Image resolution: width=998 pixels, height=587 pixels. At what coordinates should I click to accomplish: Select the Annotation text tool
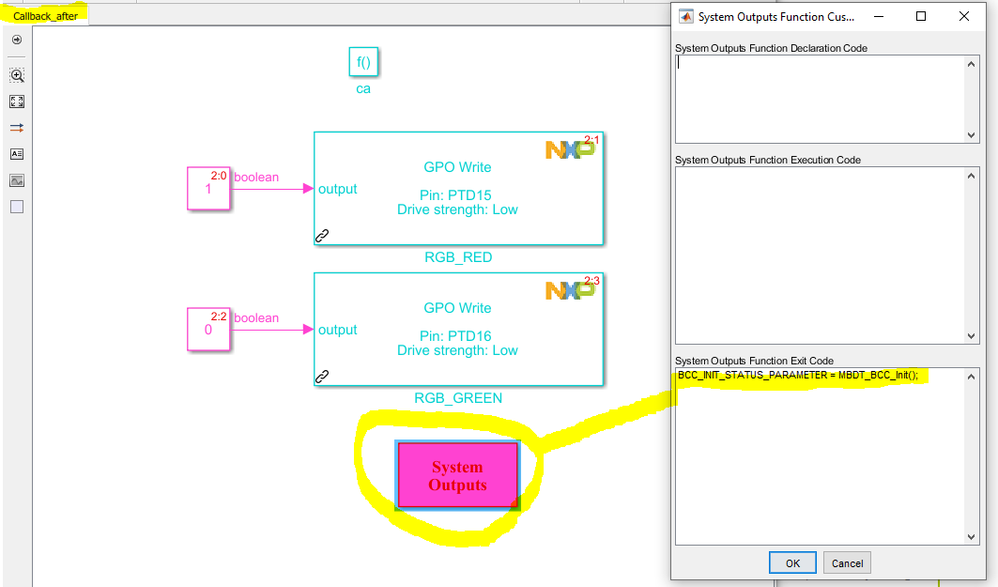pos(17,154)
